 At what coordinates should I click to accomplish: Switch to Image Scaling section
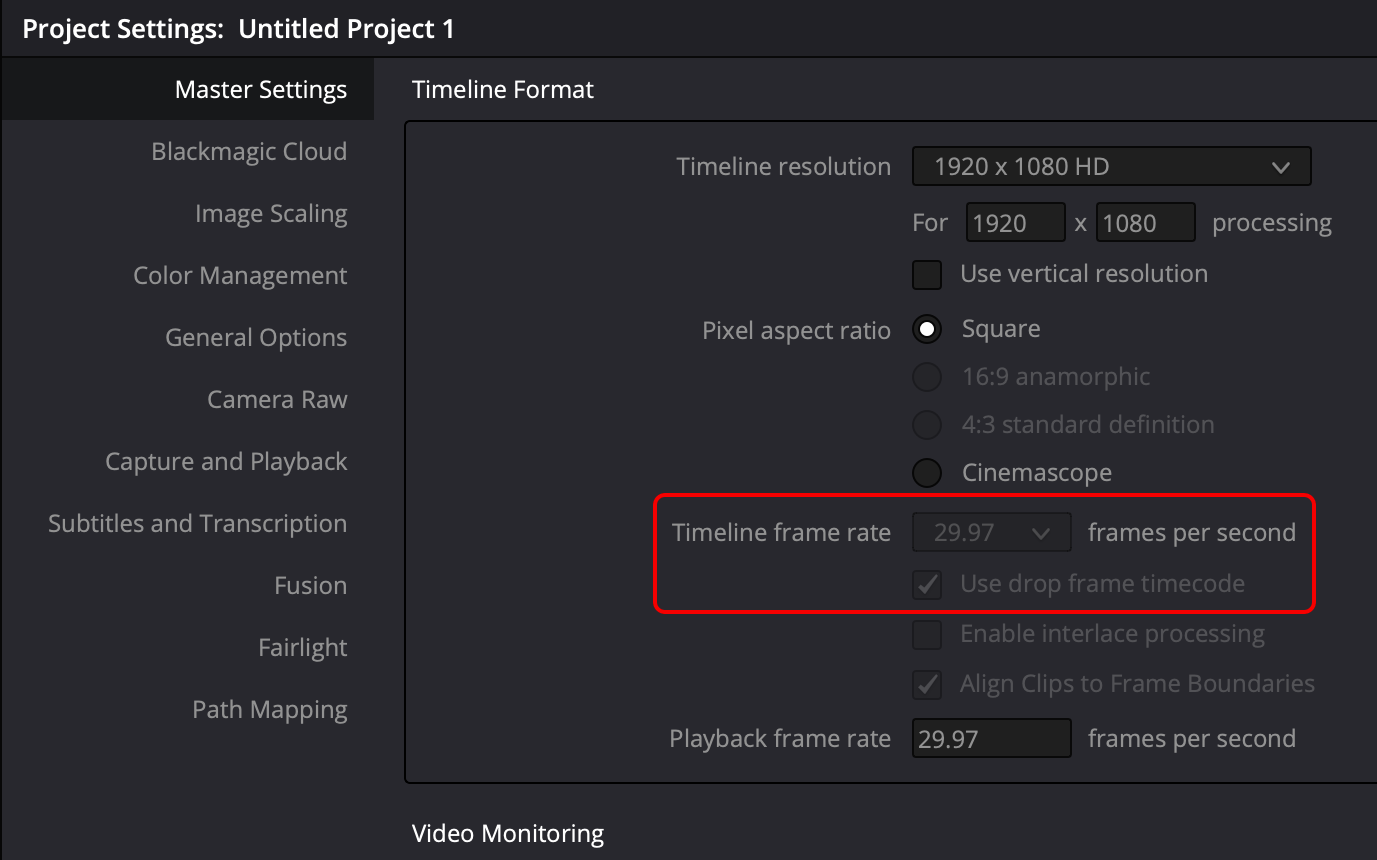click(271, 214)
